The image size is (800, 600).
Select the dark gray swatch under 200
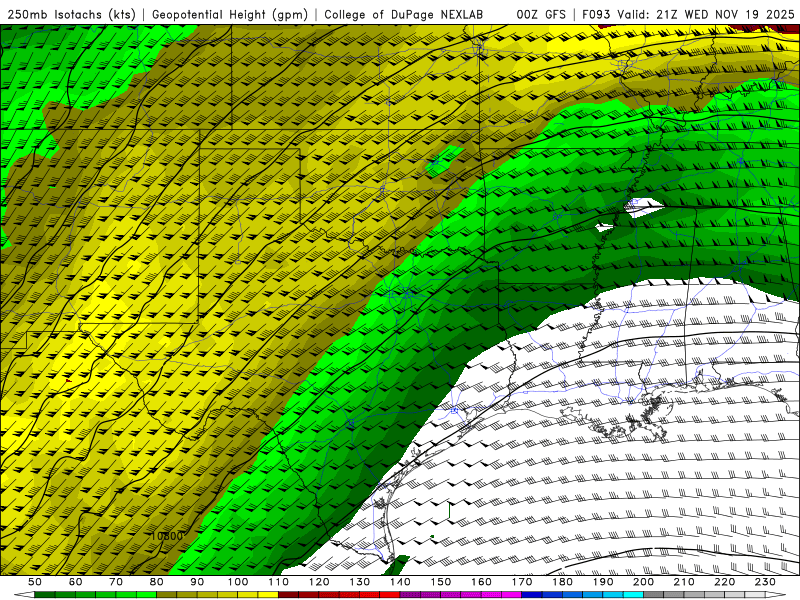tap(654, 595)
